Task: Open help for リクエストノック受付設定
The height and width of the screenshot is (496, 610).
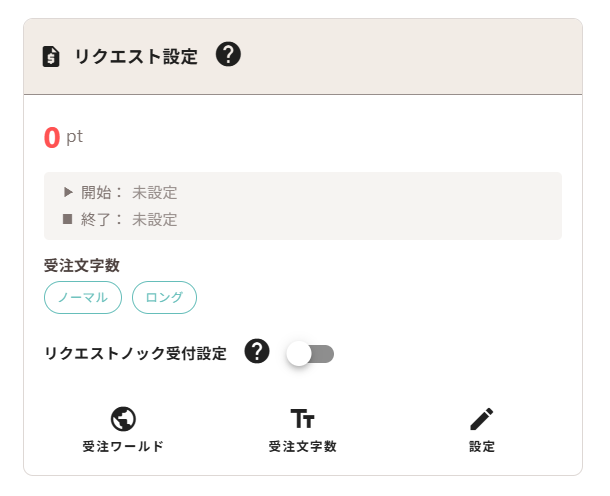Action: pos(257,351)
